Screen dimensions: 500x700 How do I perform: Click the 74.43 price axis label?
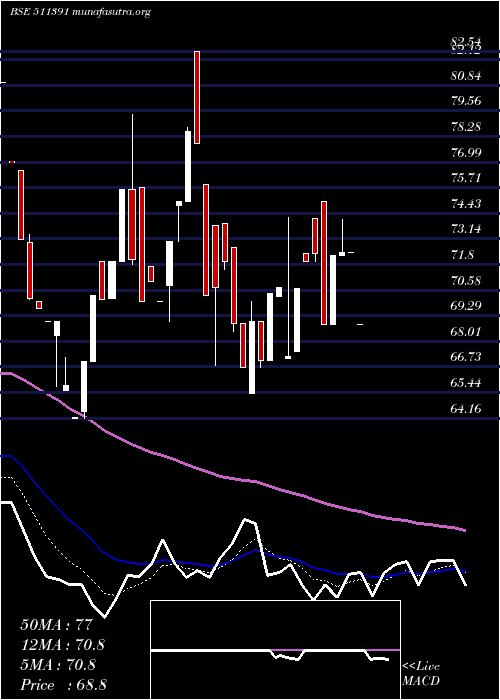click(466, 204)
